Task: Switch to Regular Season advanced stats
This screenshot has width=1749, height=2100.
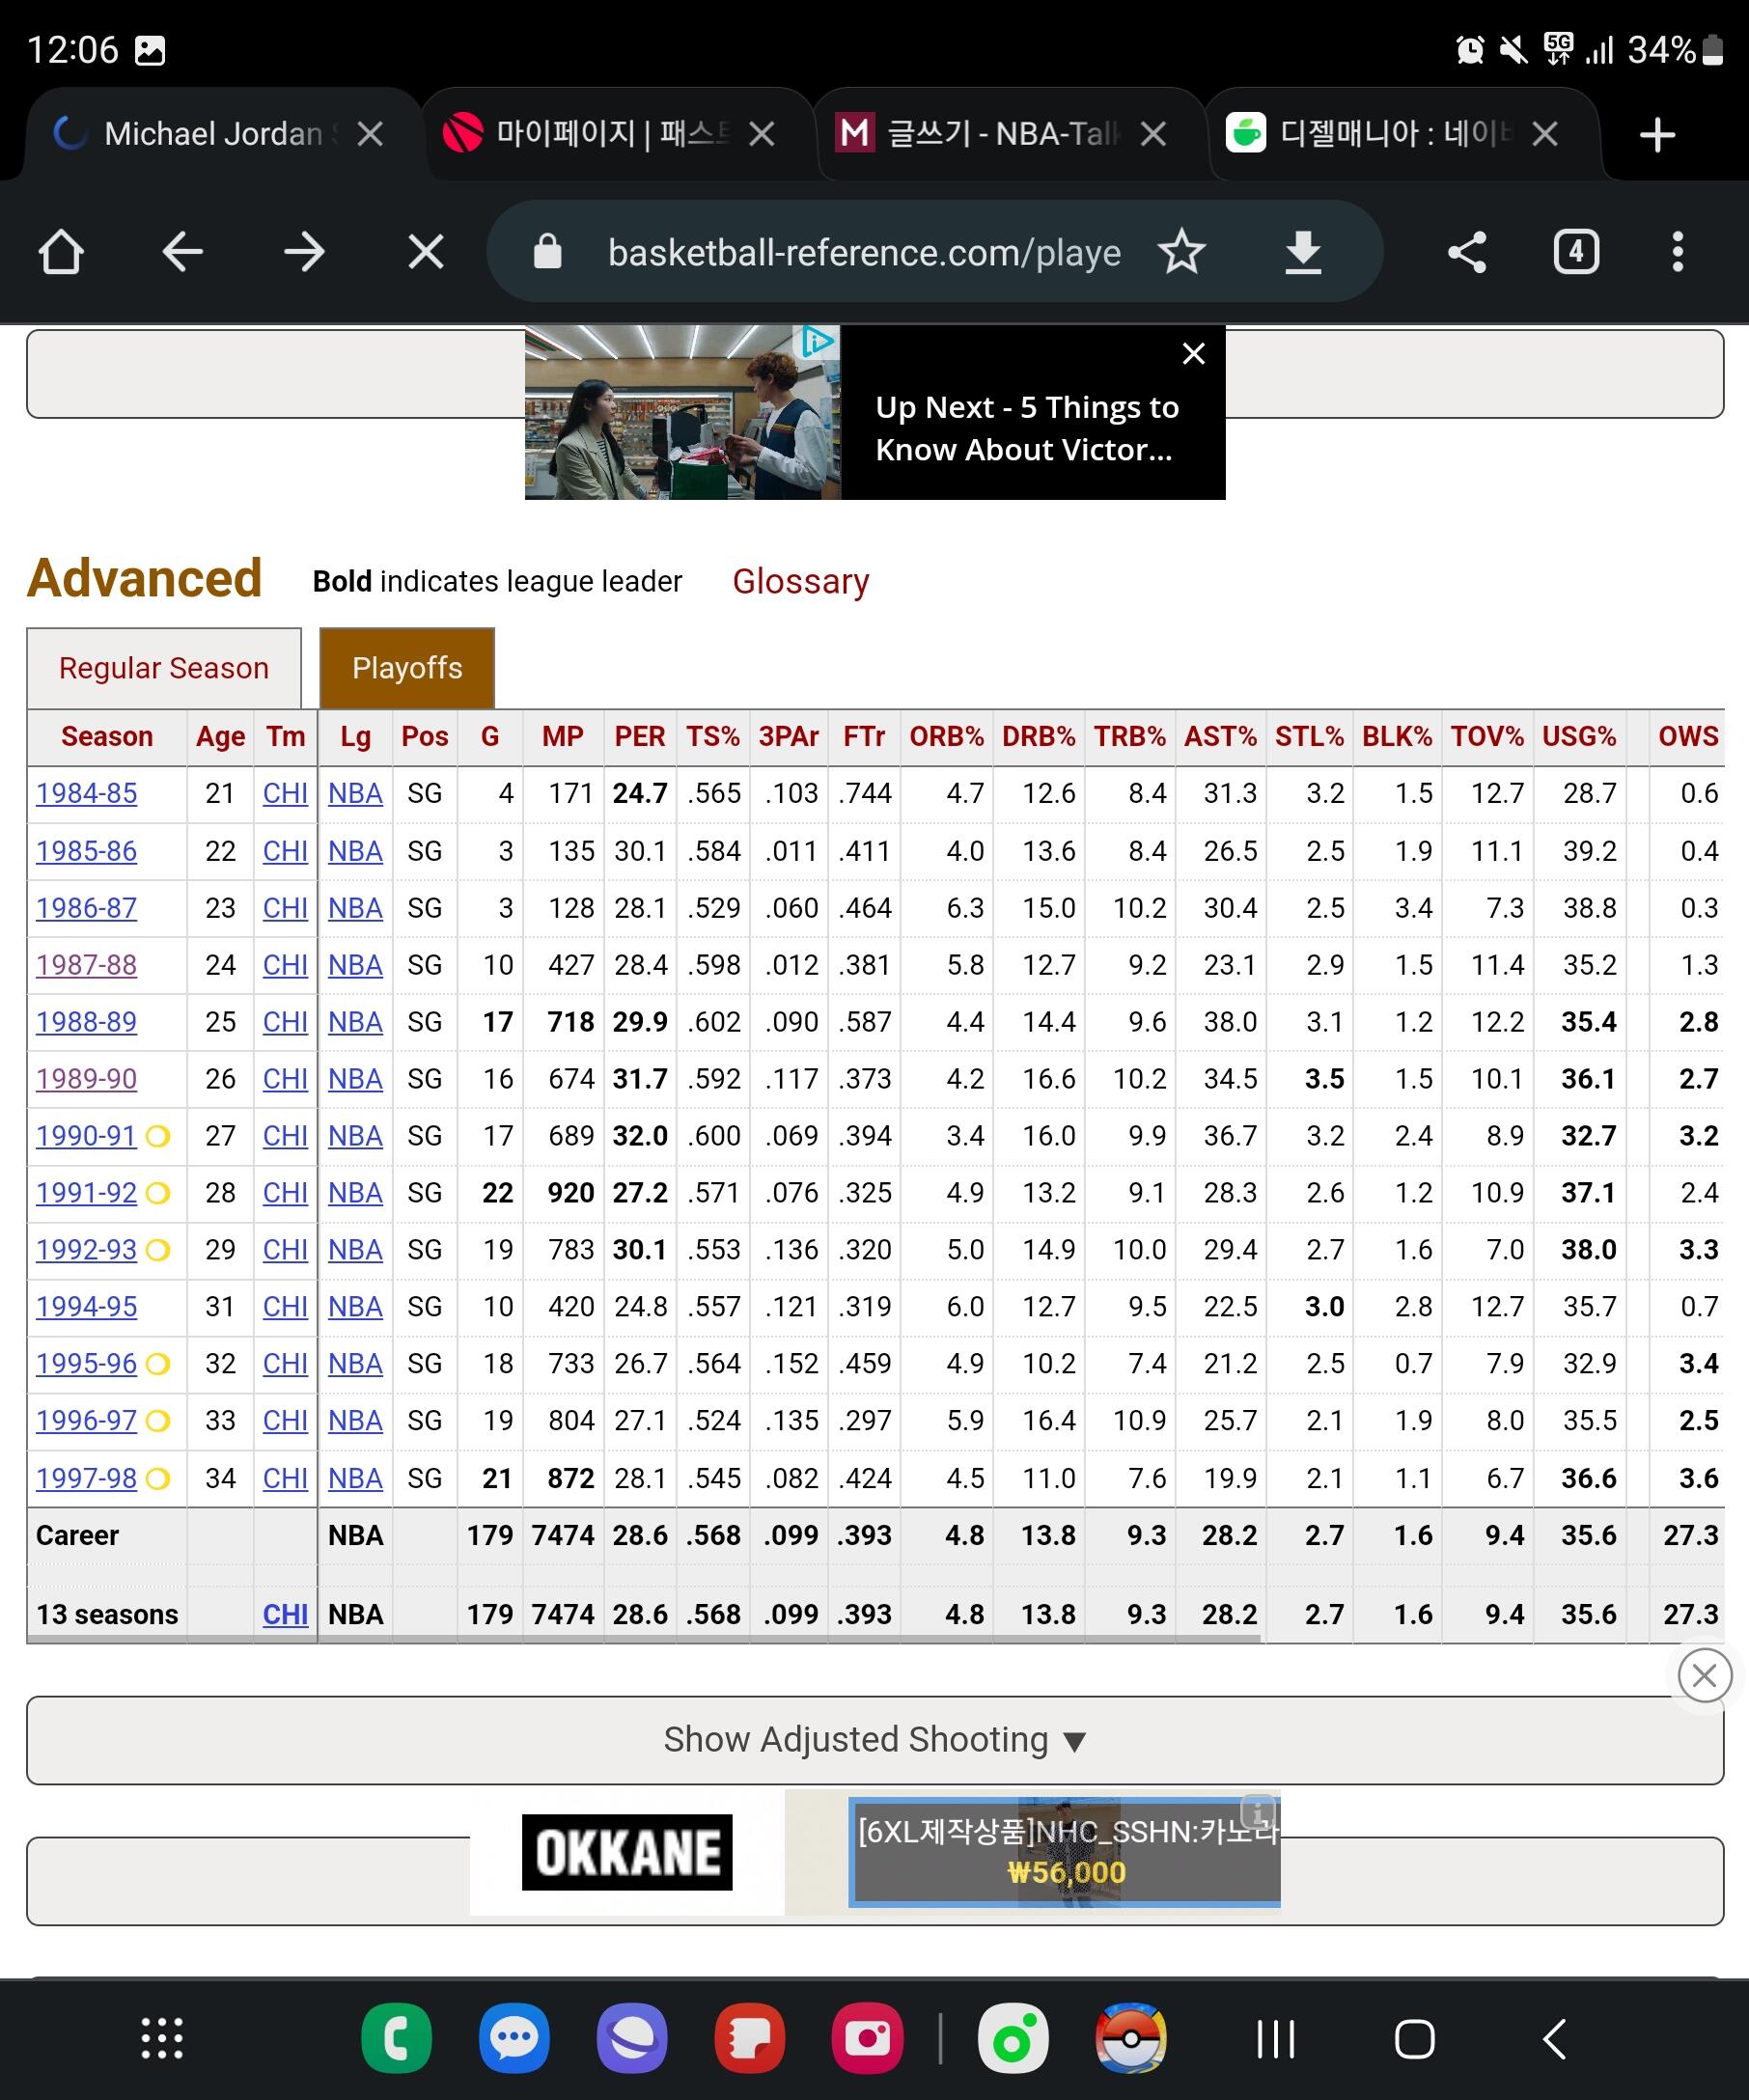Action: [164, 668]
